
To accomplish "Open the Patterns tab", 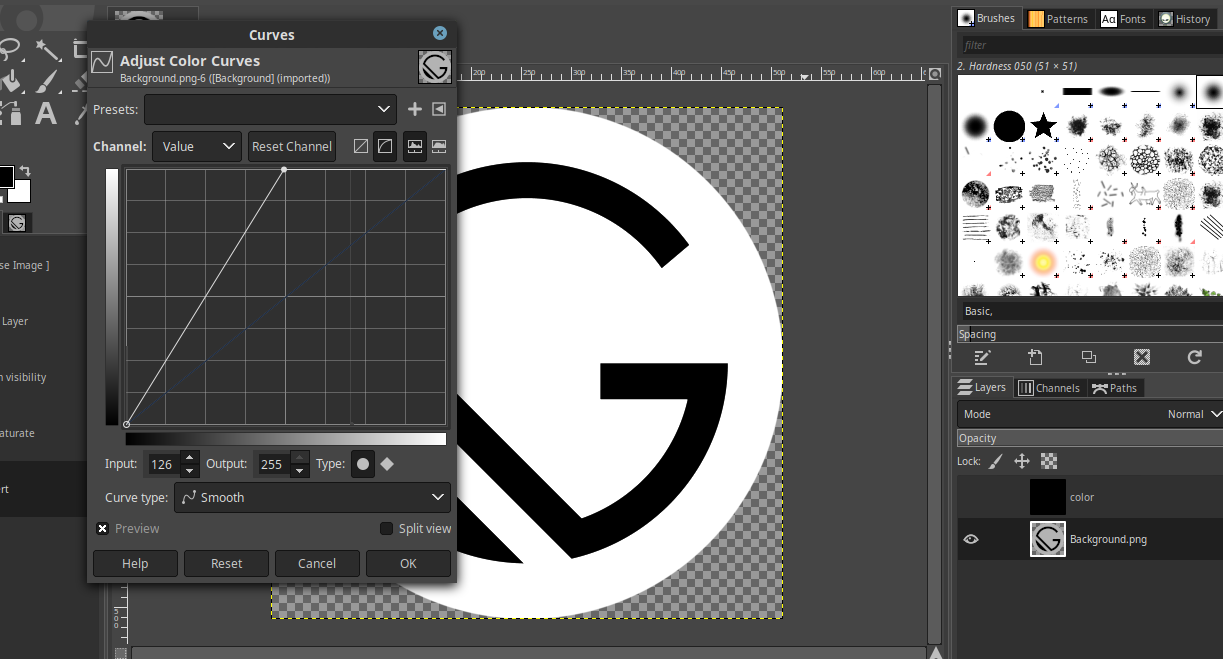I will click(x=1058, y=19).
